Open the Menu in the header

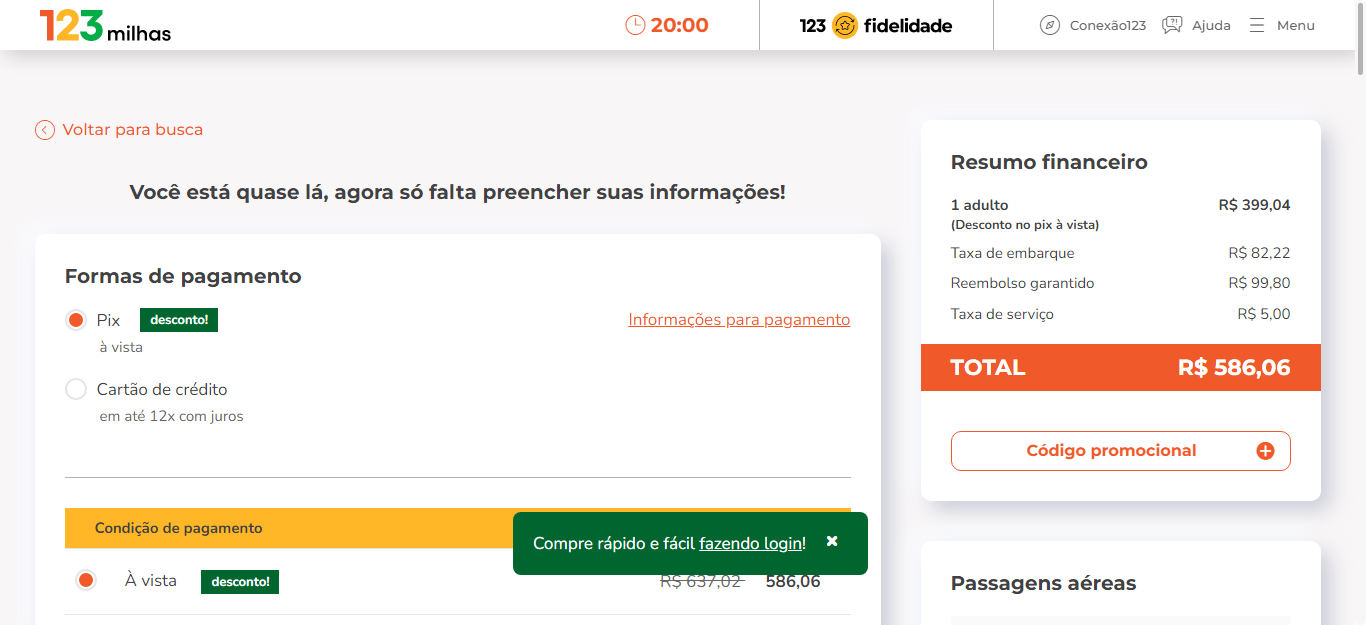[x=1282, y=25]
